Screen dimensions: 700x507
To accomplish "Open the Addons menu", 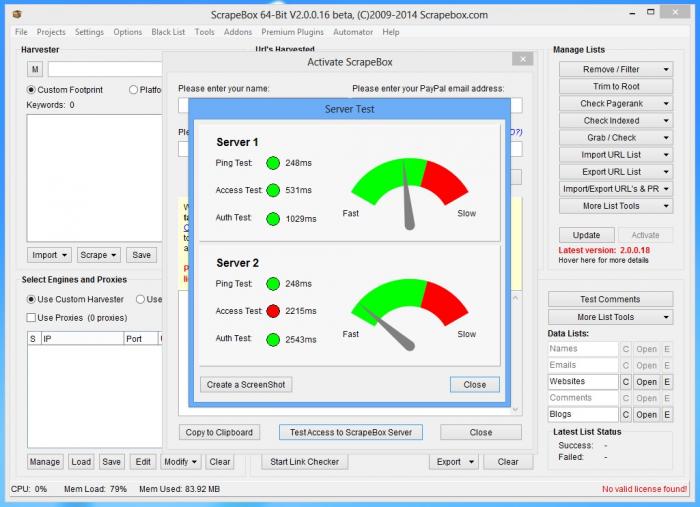I will [238, 32].
